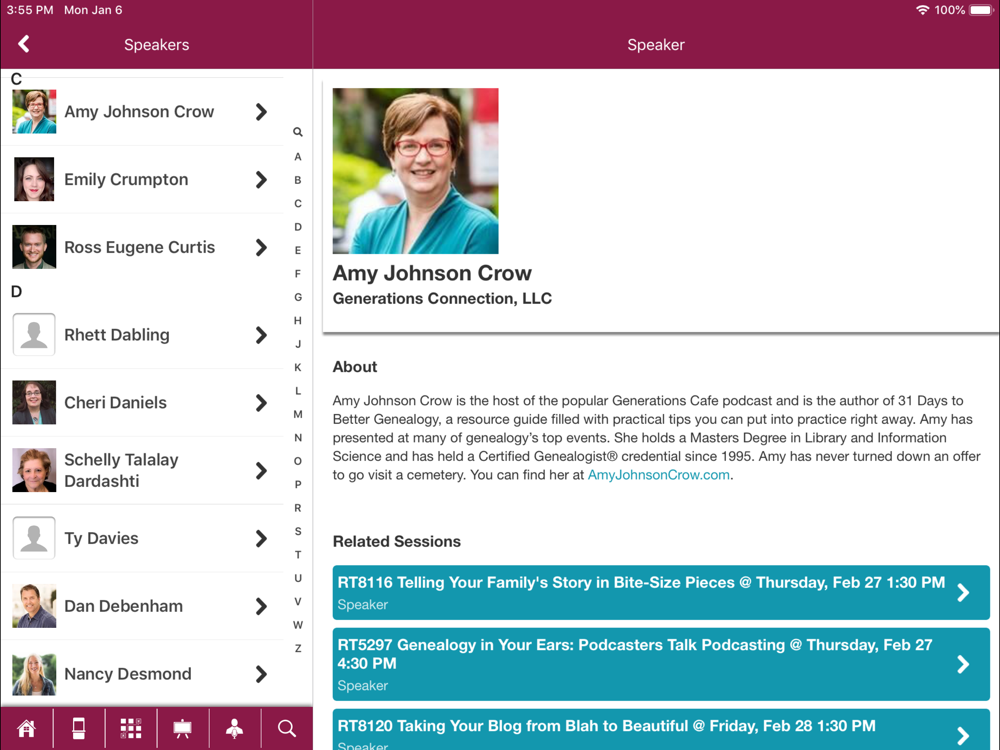The height and width of the screenshot is (750, 1000).
Task: Open Schelly Talalay Dardashti row chevron
Action: pyautogui.click(x=261, y=471)
